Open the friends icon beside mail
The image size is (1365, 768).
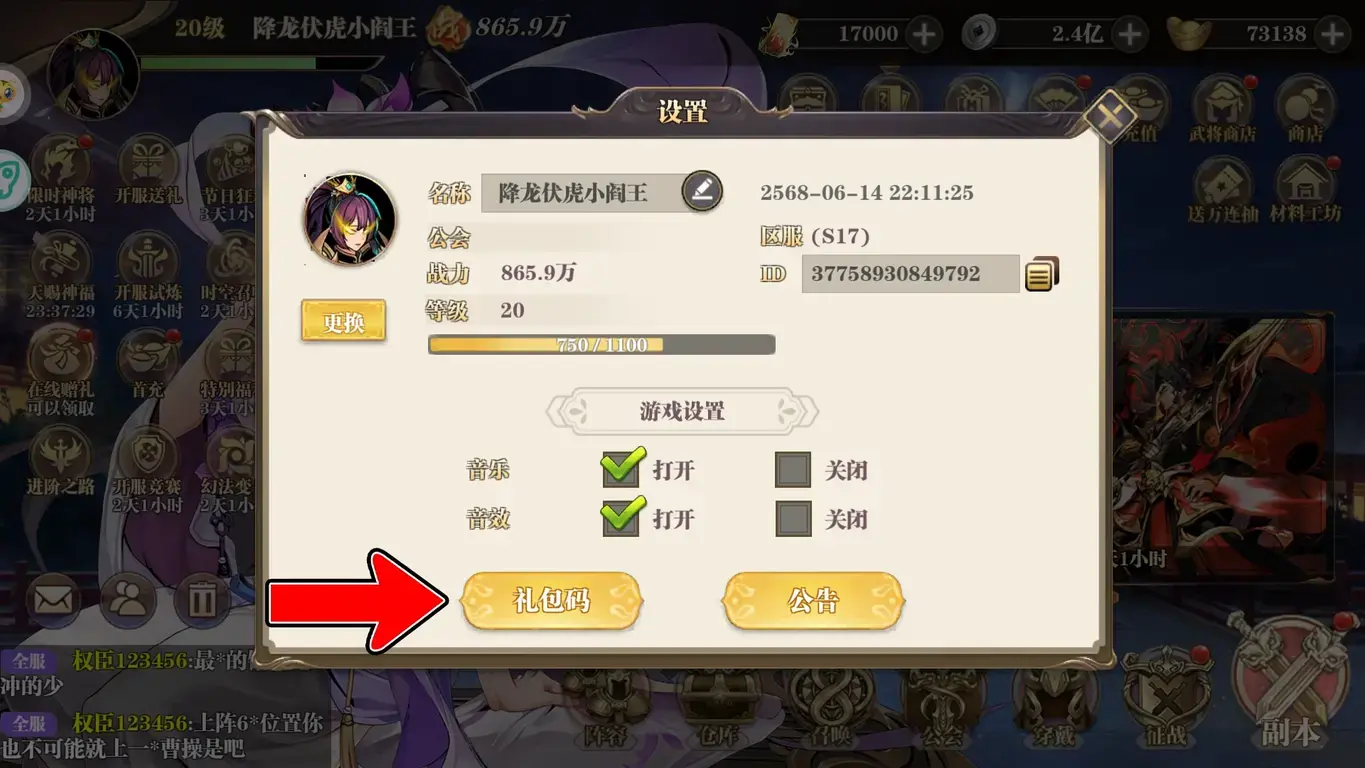click(128, 600)
